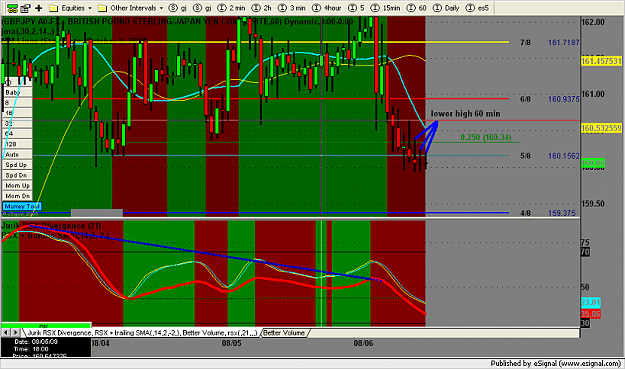Switch to the 5 interval shortcut
Screen dimensions: 625x369
tap(356, 8)
